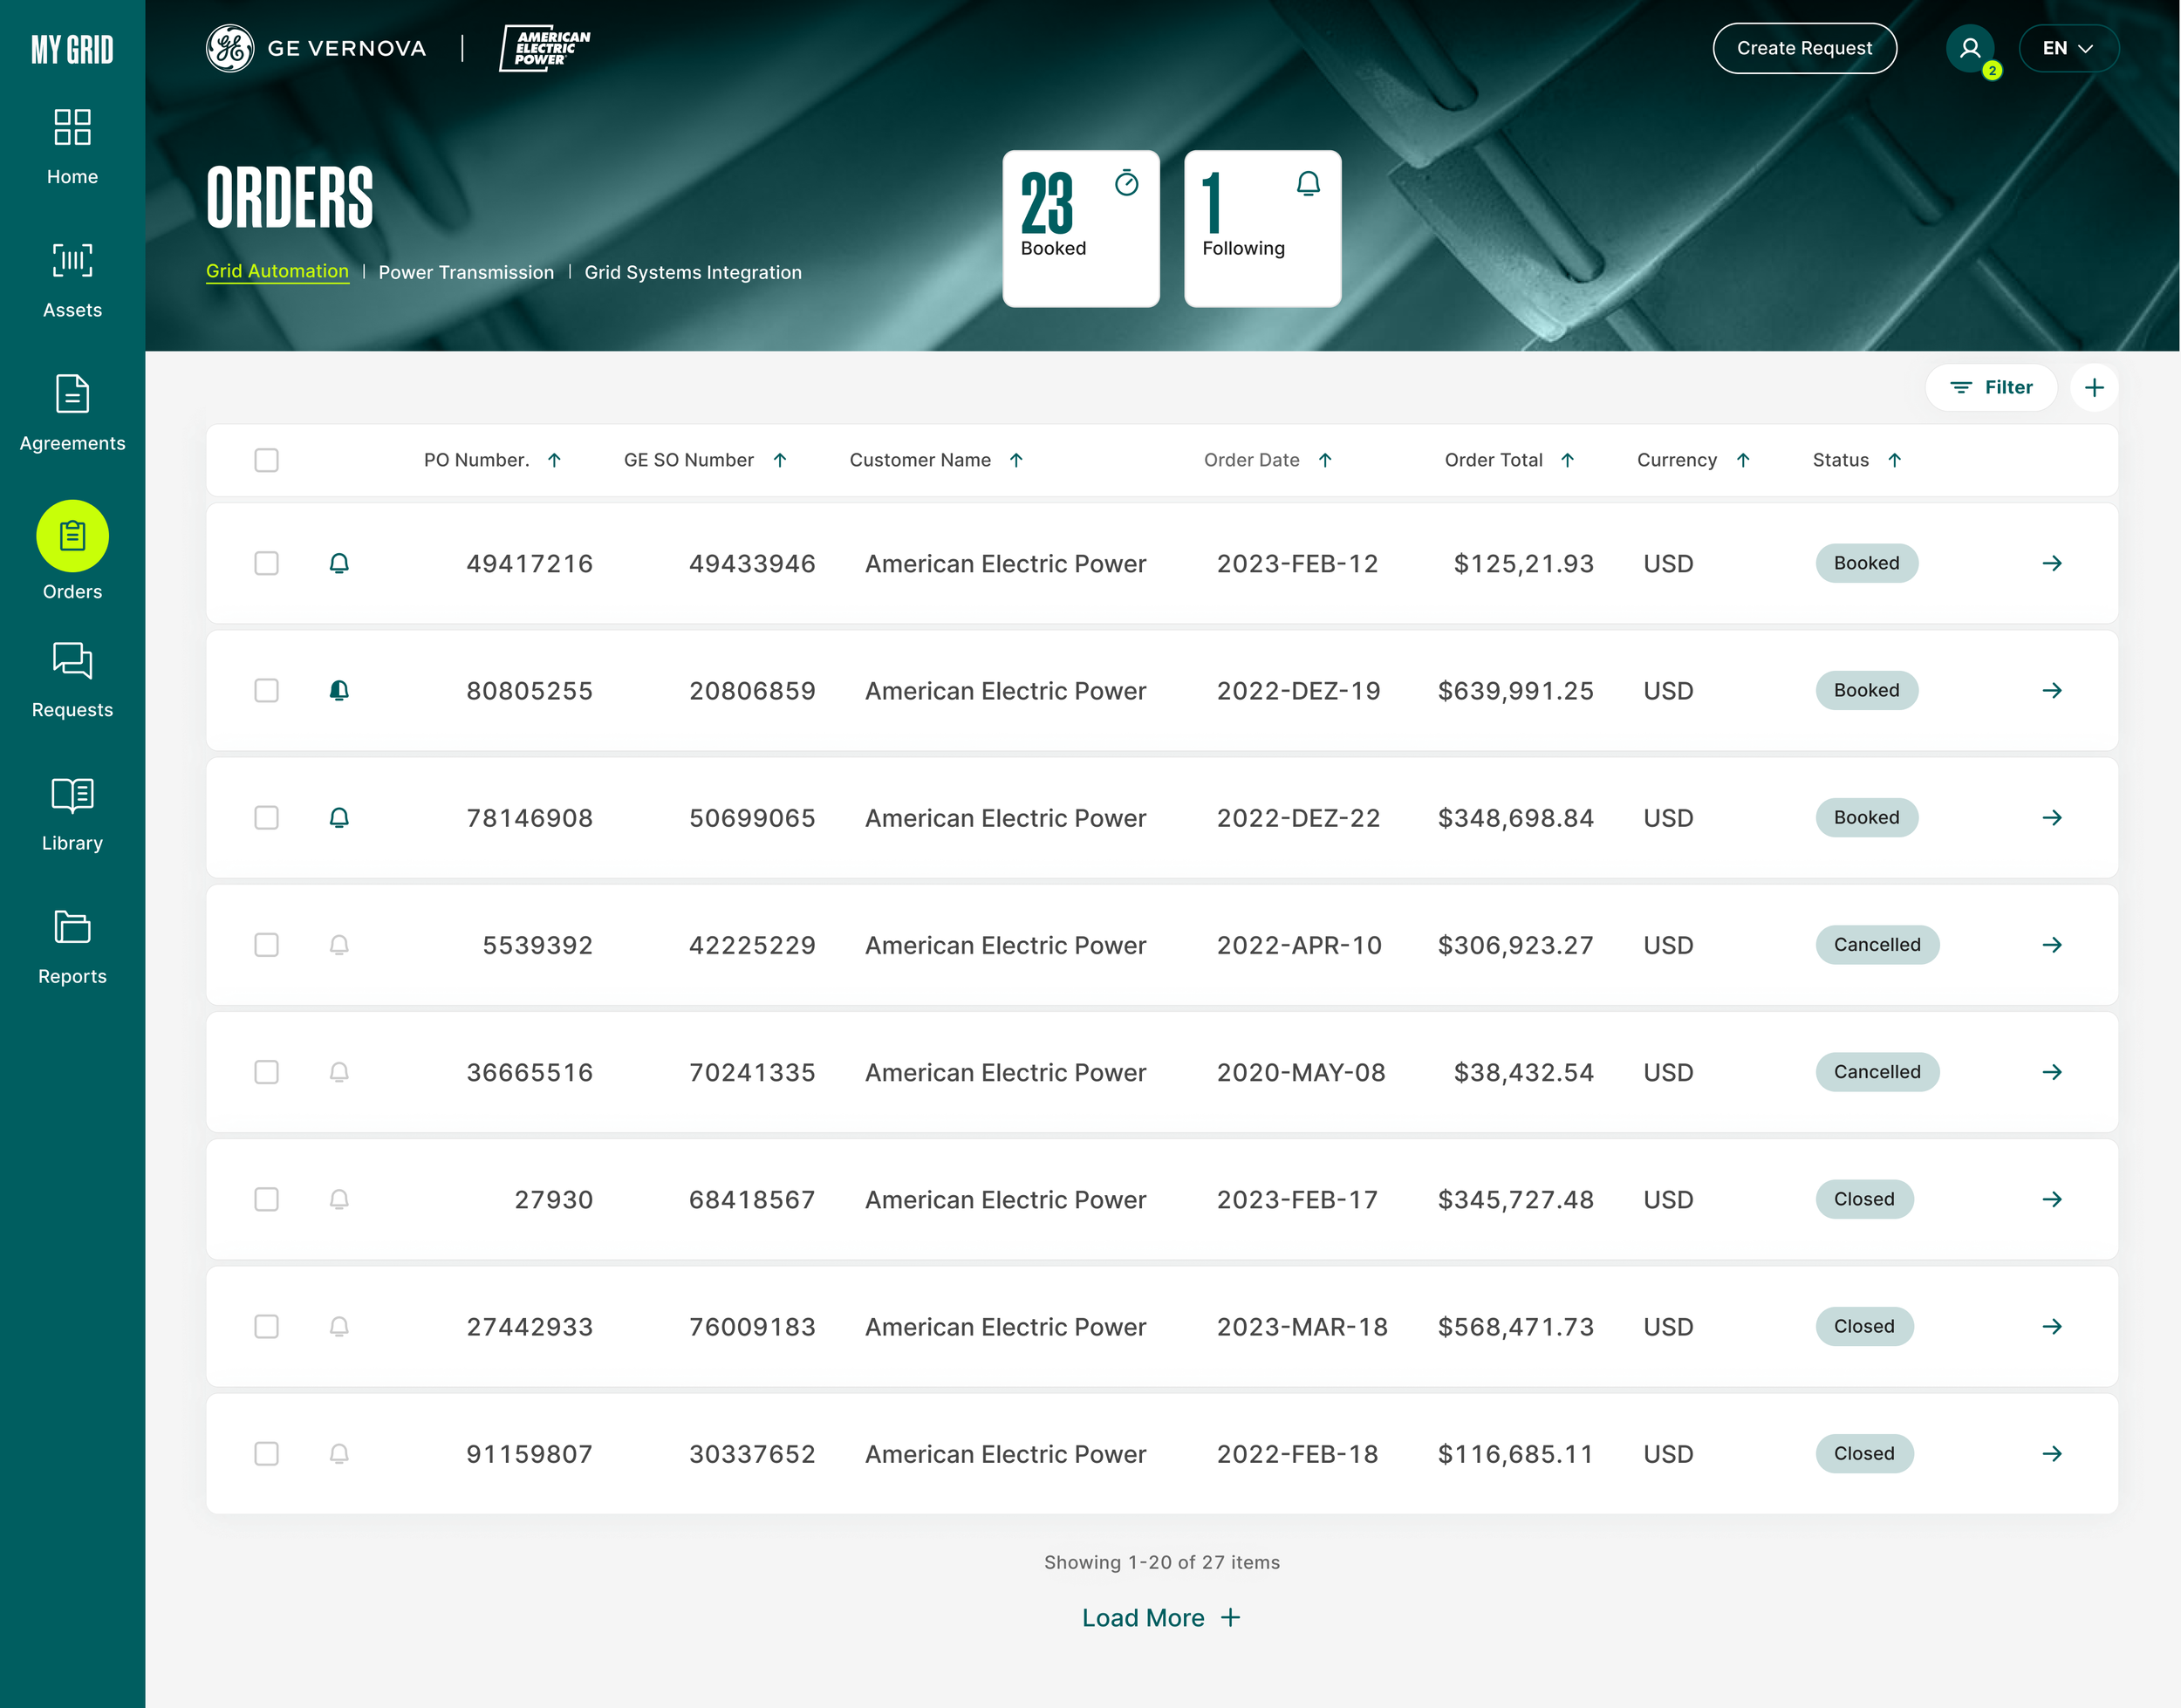Screen dimensions: 2181x1708
Task: Toggle the select-all checkbox in the table header
Action: point(266,460)
